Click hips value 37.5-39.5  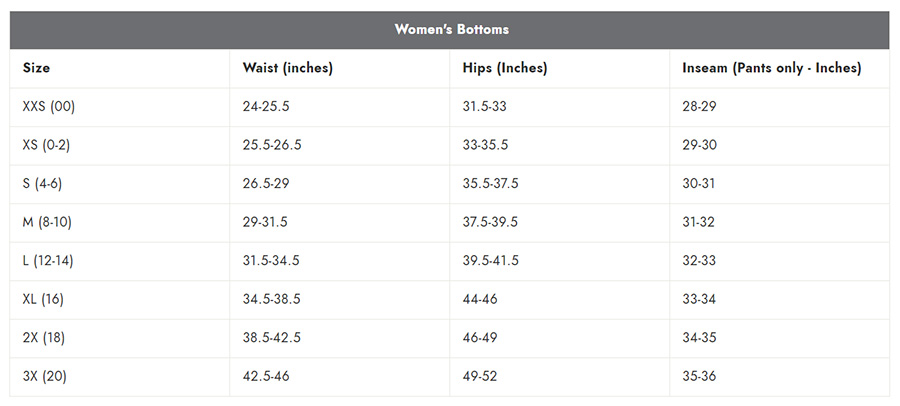point(490,222)
